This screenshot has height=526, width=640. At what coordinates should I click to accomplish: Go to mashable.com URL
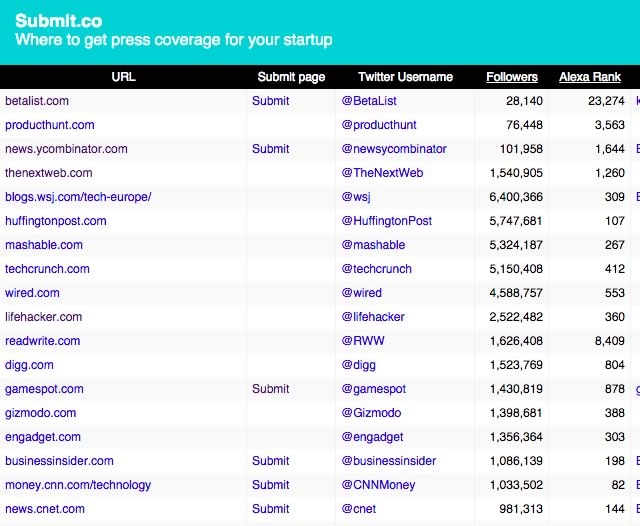(44, 245)
